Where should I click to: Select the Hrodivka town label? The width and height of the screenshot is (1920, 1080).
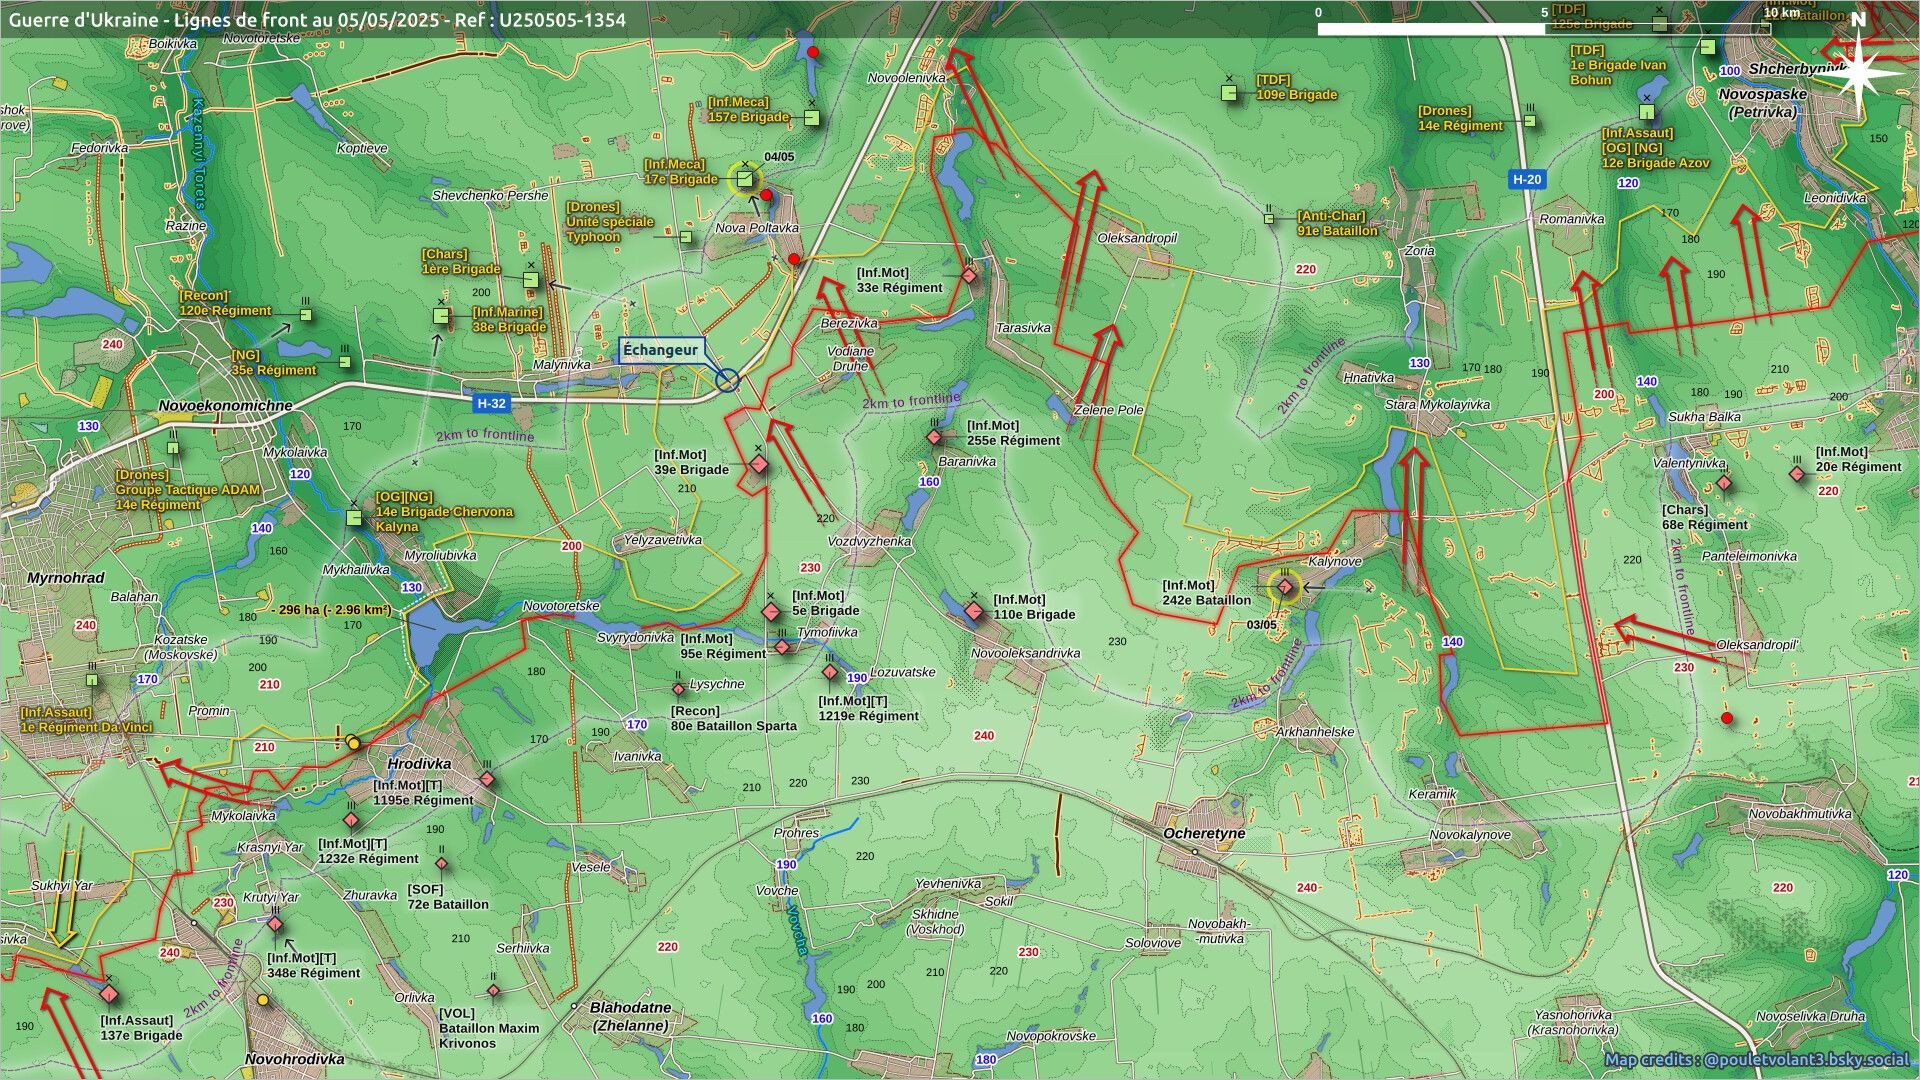(419, 764)
